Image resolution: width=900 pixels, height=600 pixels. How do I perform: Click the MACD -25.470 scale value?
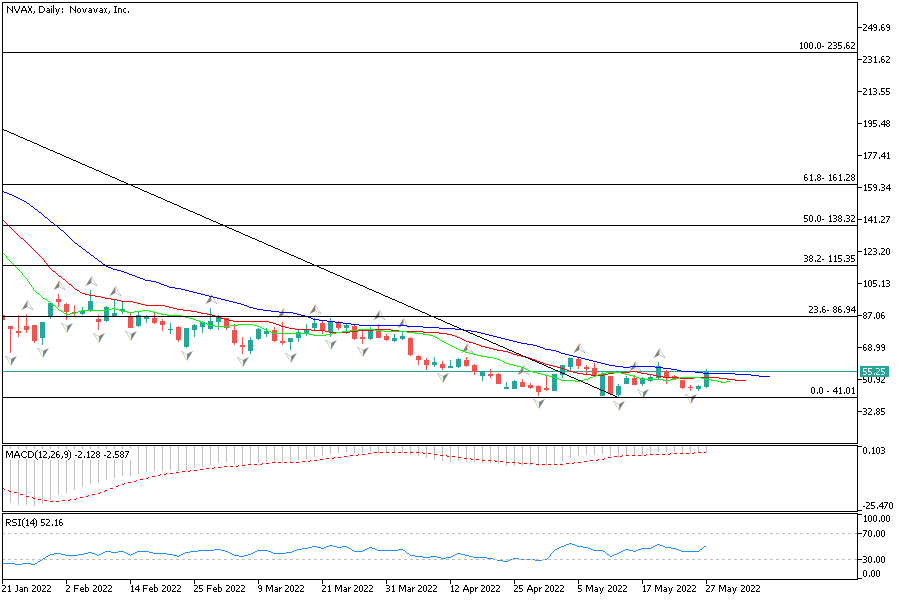(876, 506)
